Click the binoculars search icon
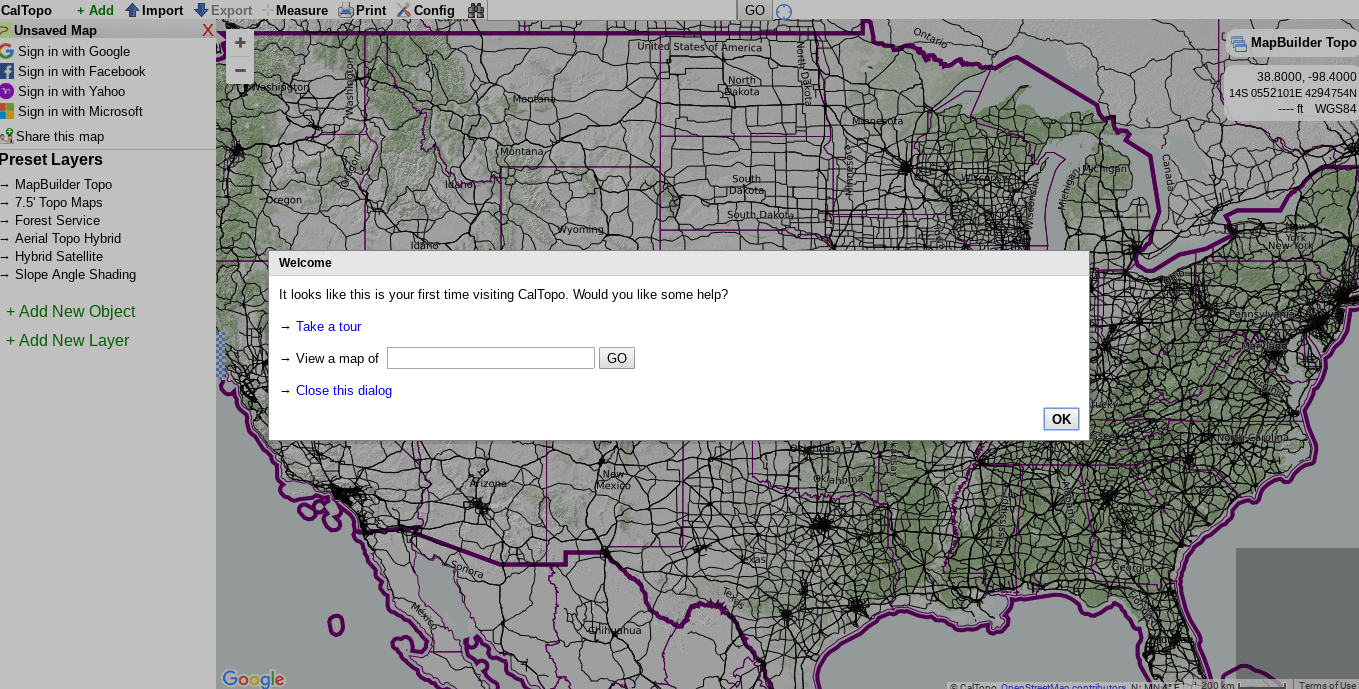 (476, 10)
